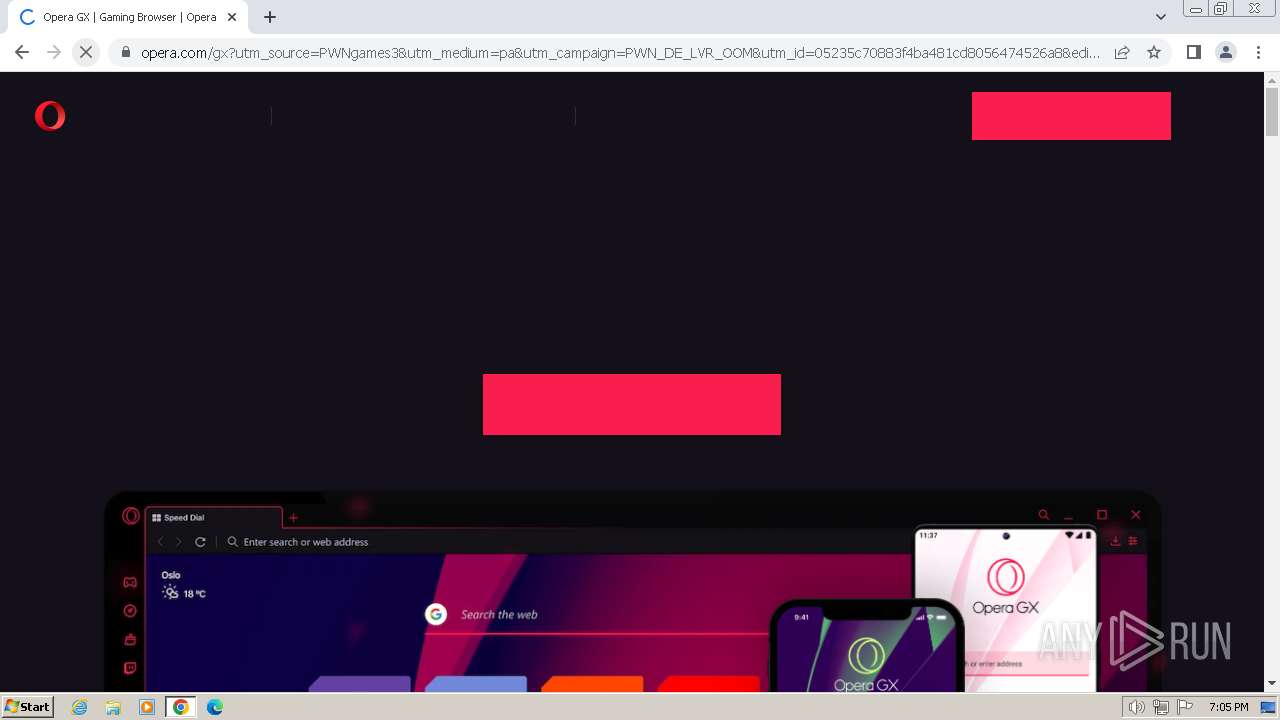Click Show Desktop button
1280x720 pixels.
point(1268,707)
